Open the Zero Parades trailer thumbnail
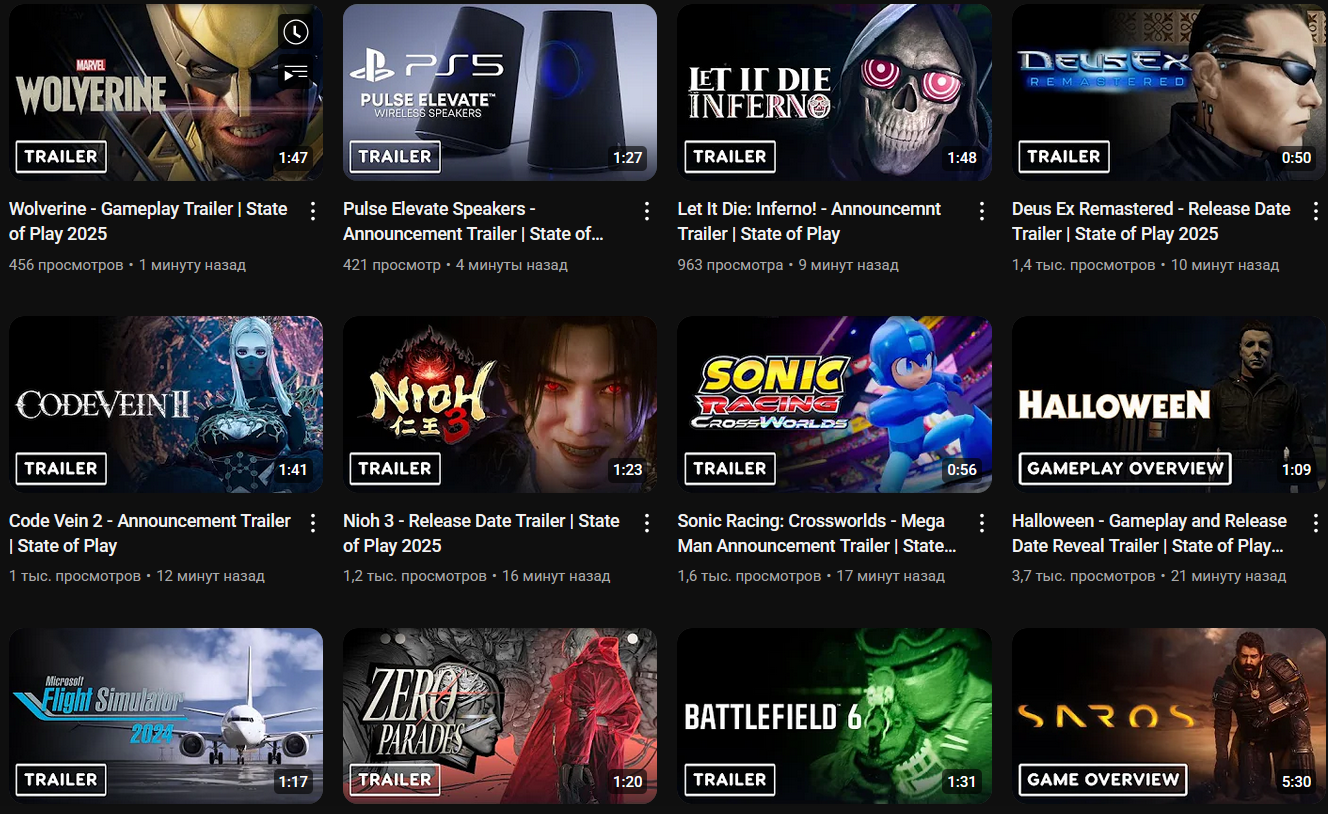1328x814 pixels. click(x=500, y=716)
